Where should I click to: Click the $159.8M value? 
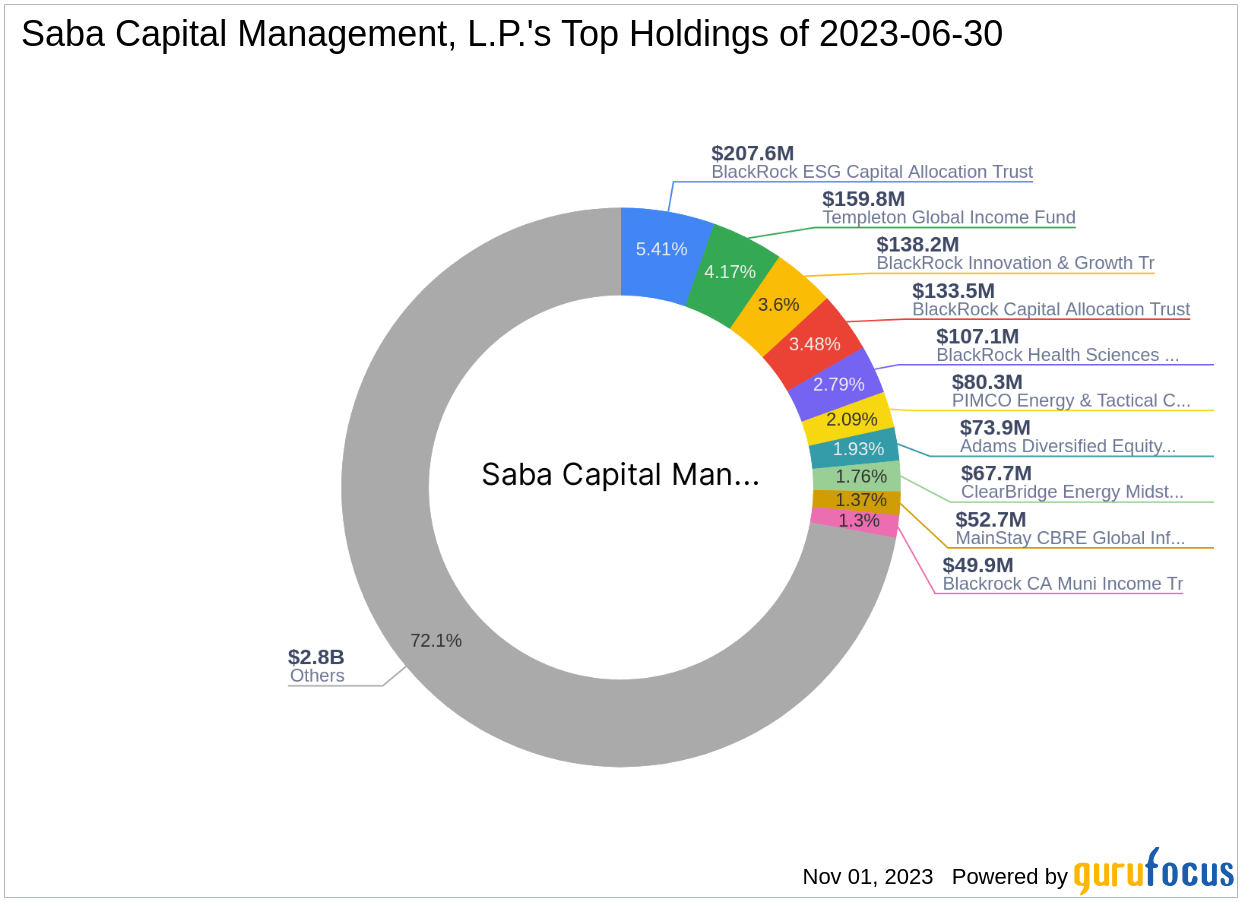pos(863,199)
